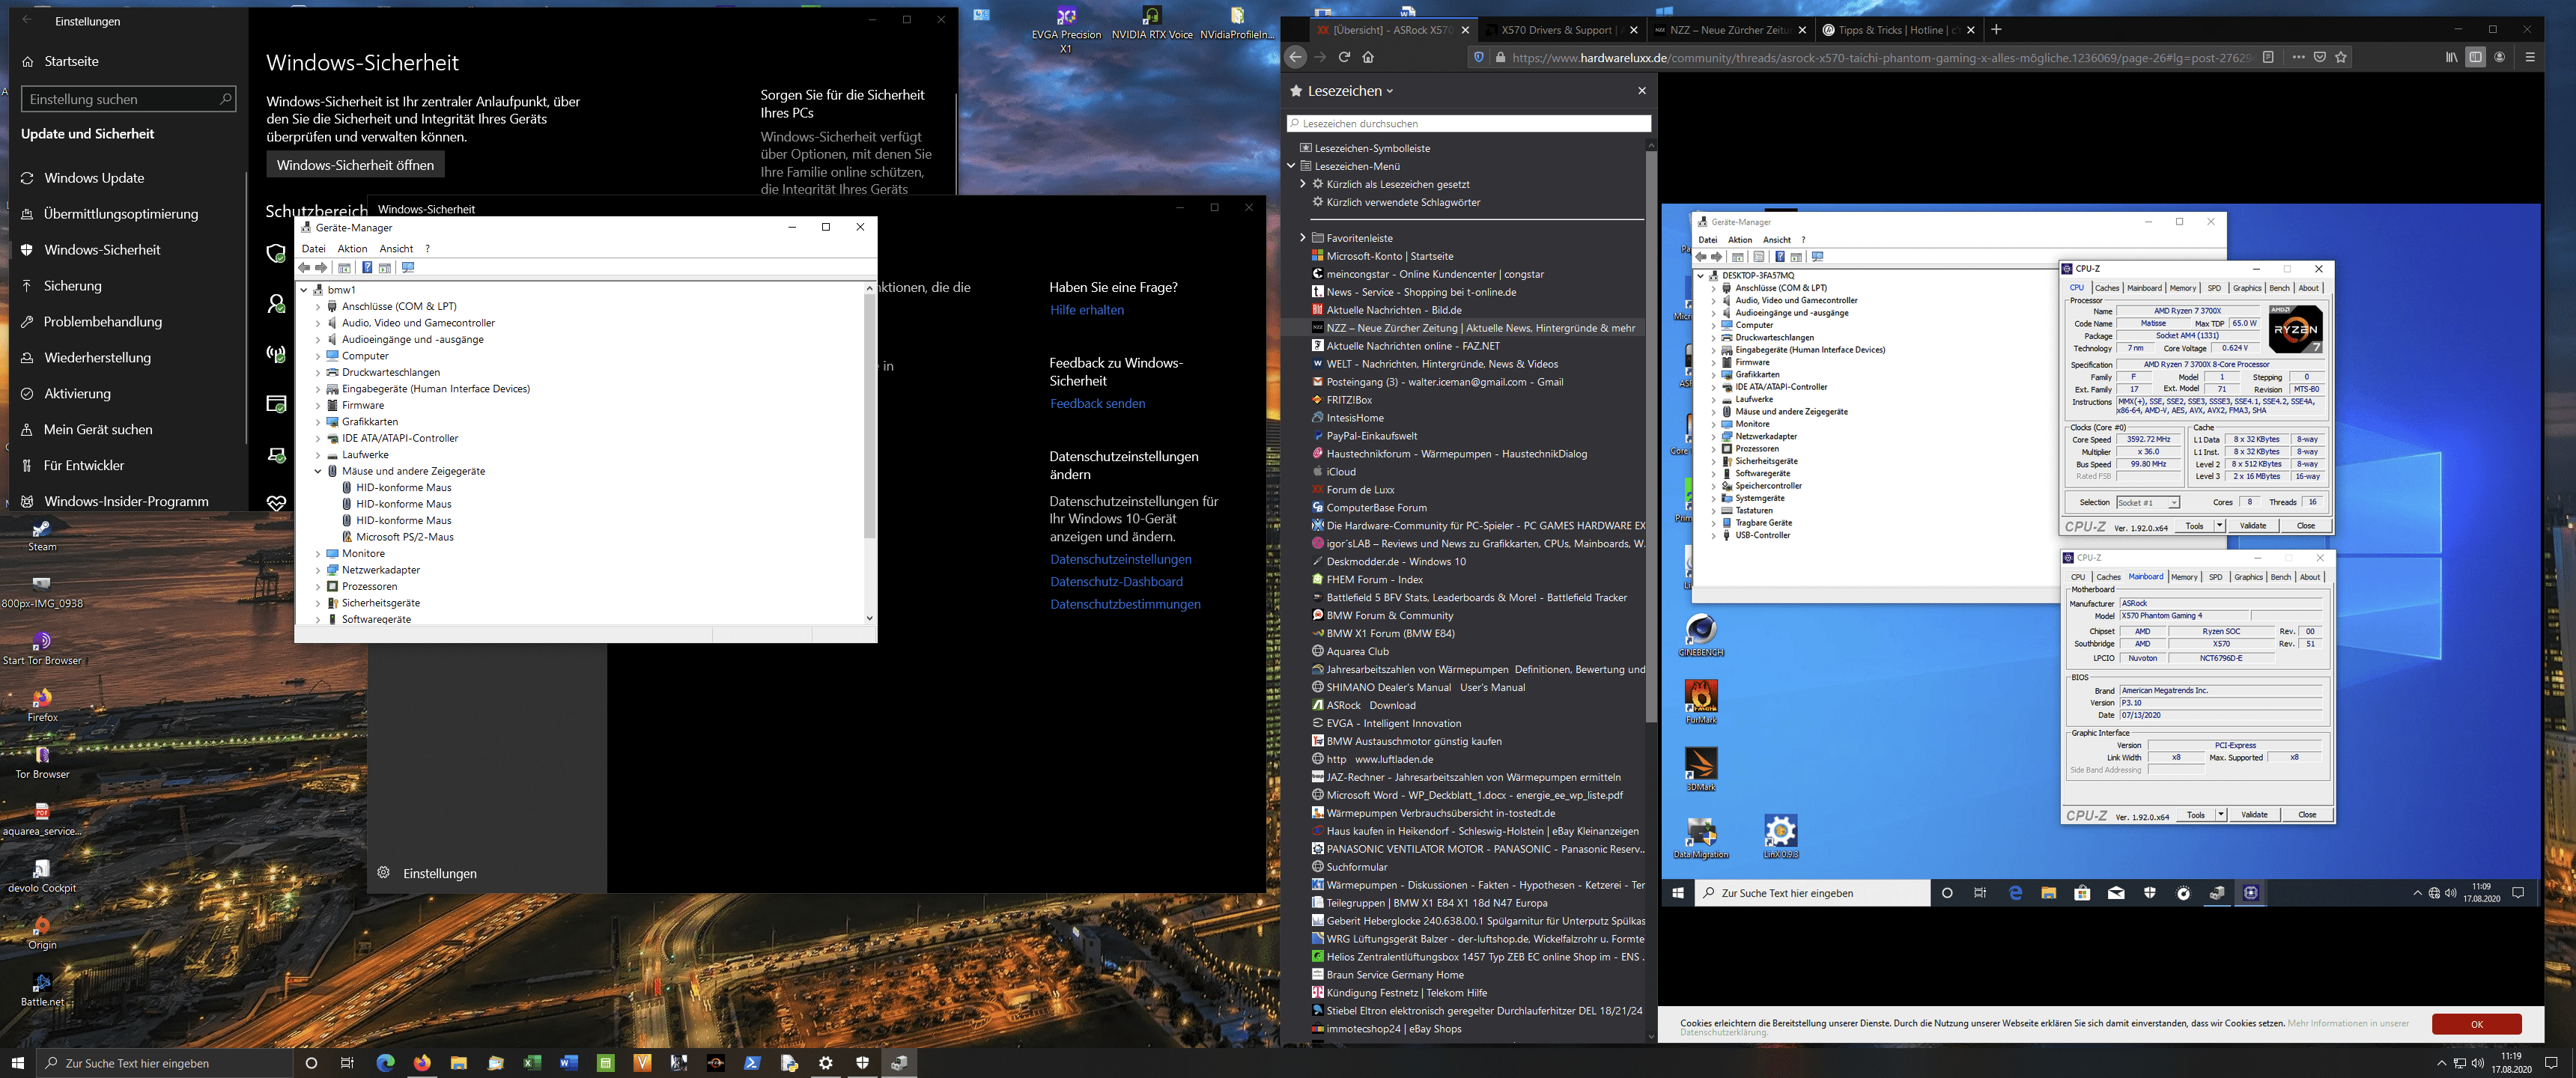Launch Start Tor Browser desktop icon
Image resolution: width=2576 pixels, height=1078 pixels.
42,648
